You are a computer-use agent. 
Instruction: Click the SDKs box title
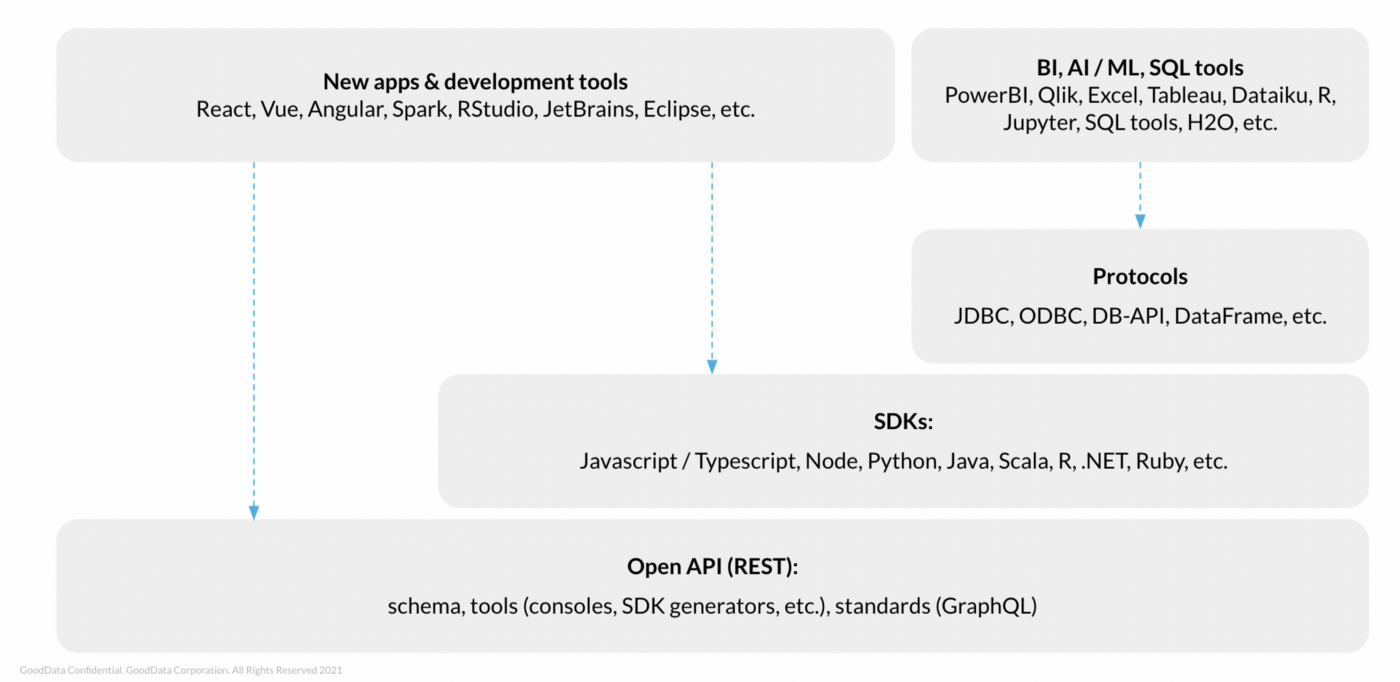(903, 422)
